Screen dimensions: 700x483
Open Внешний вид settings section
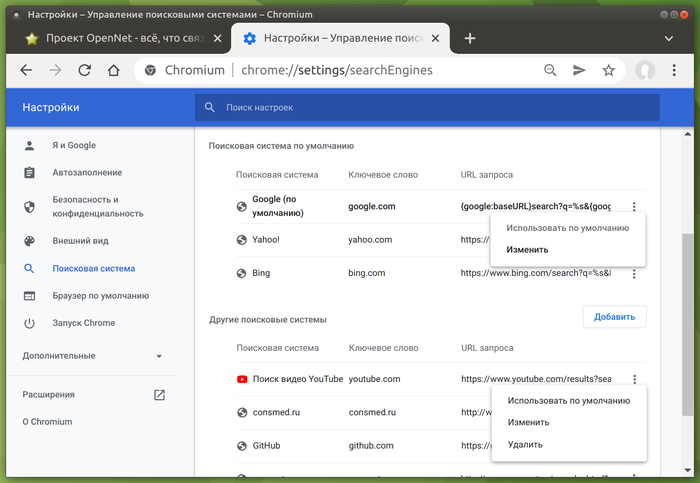tap(80, 241)
